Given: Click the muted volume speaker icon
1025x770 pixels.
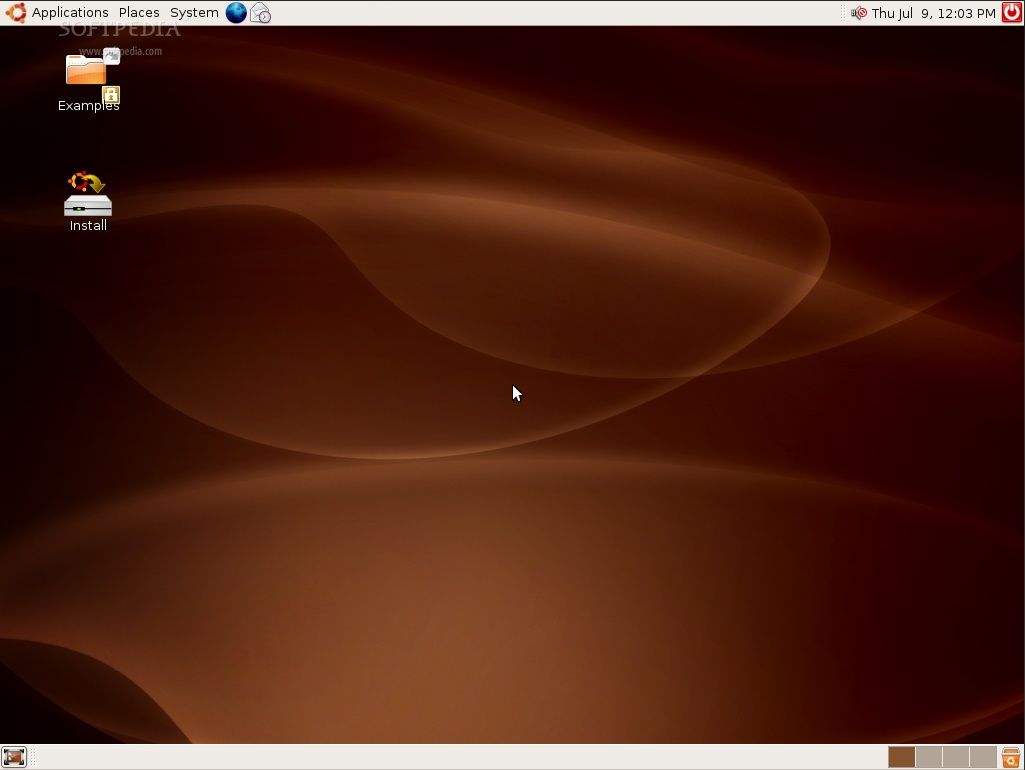Looking at the screenshot, I should (x=858, y=13).
